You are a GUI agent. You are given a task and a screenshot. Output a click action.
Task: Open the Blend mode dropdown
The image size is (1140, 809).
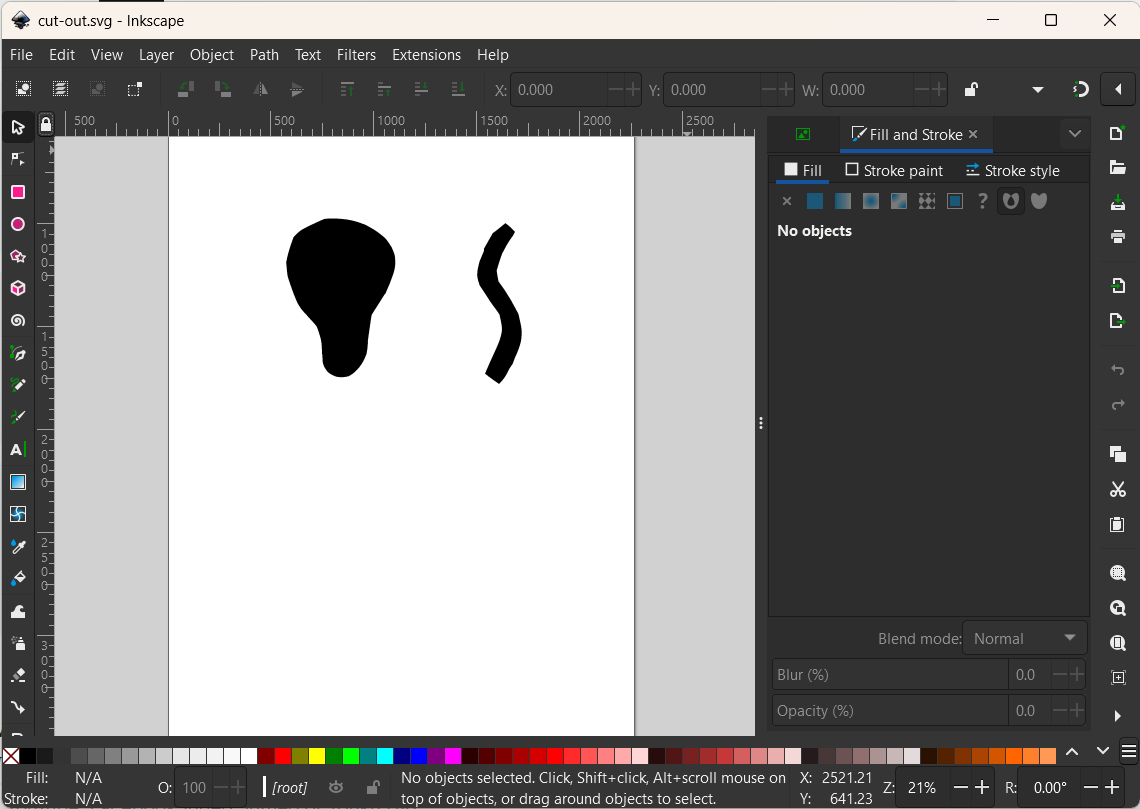(x=1024, y=638)
